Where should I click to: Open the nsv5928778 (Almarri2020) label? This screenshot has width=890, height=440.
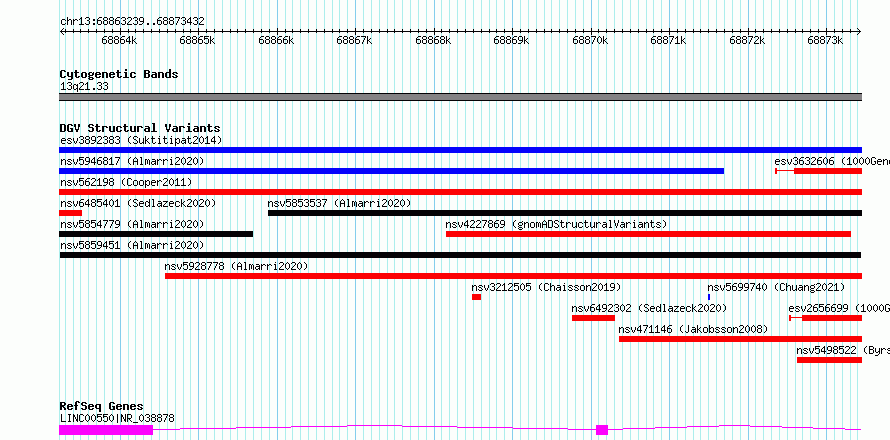236,266
